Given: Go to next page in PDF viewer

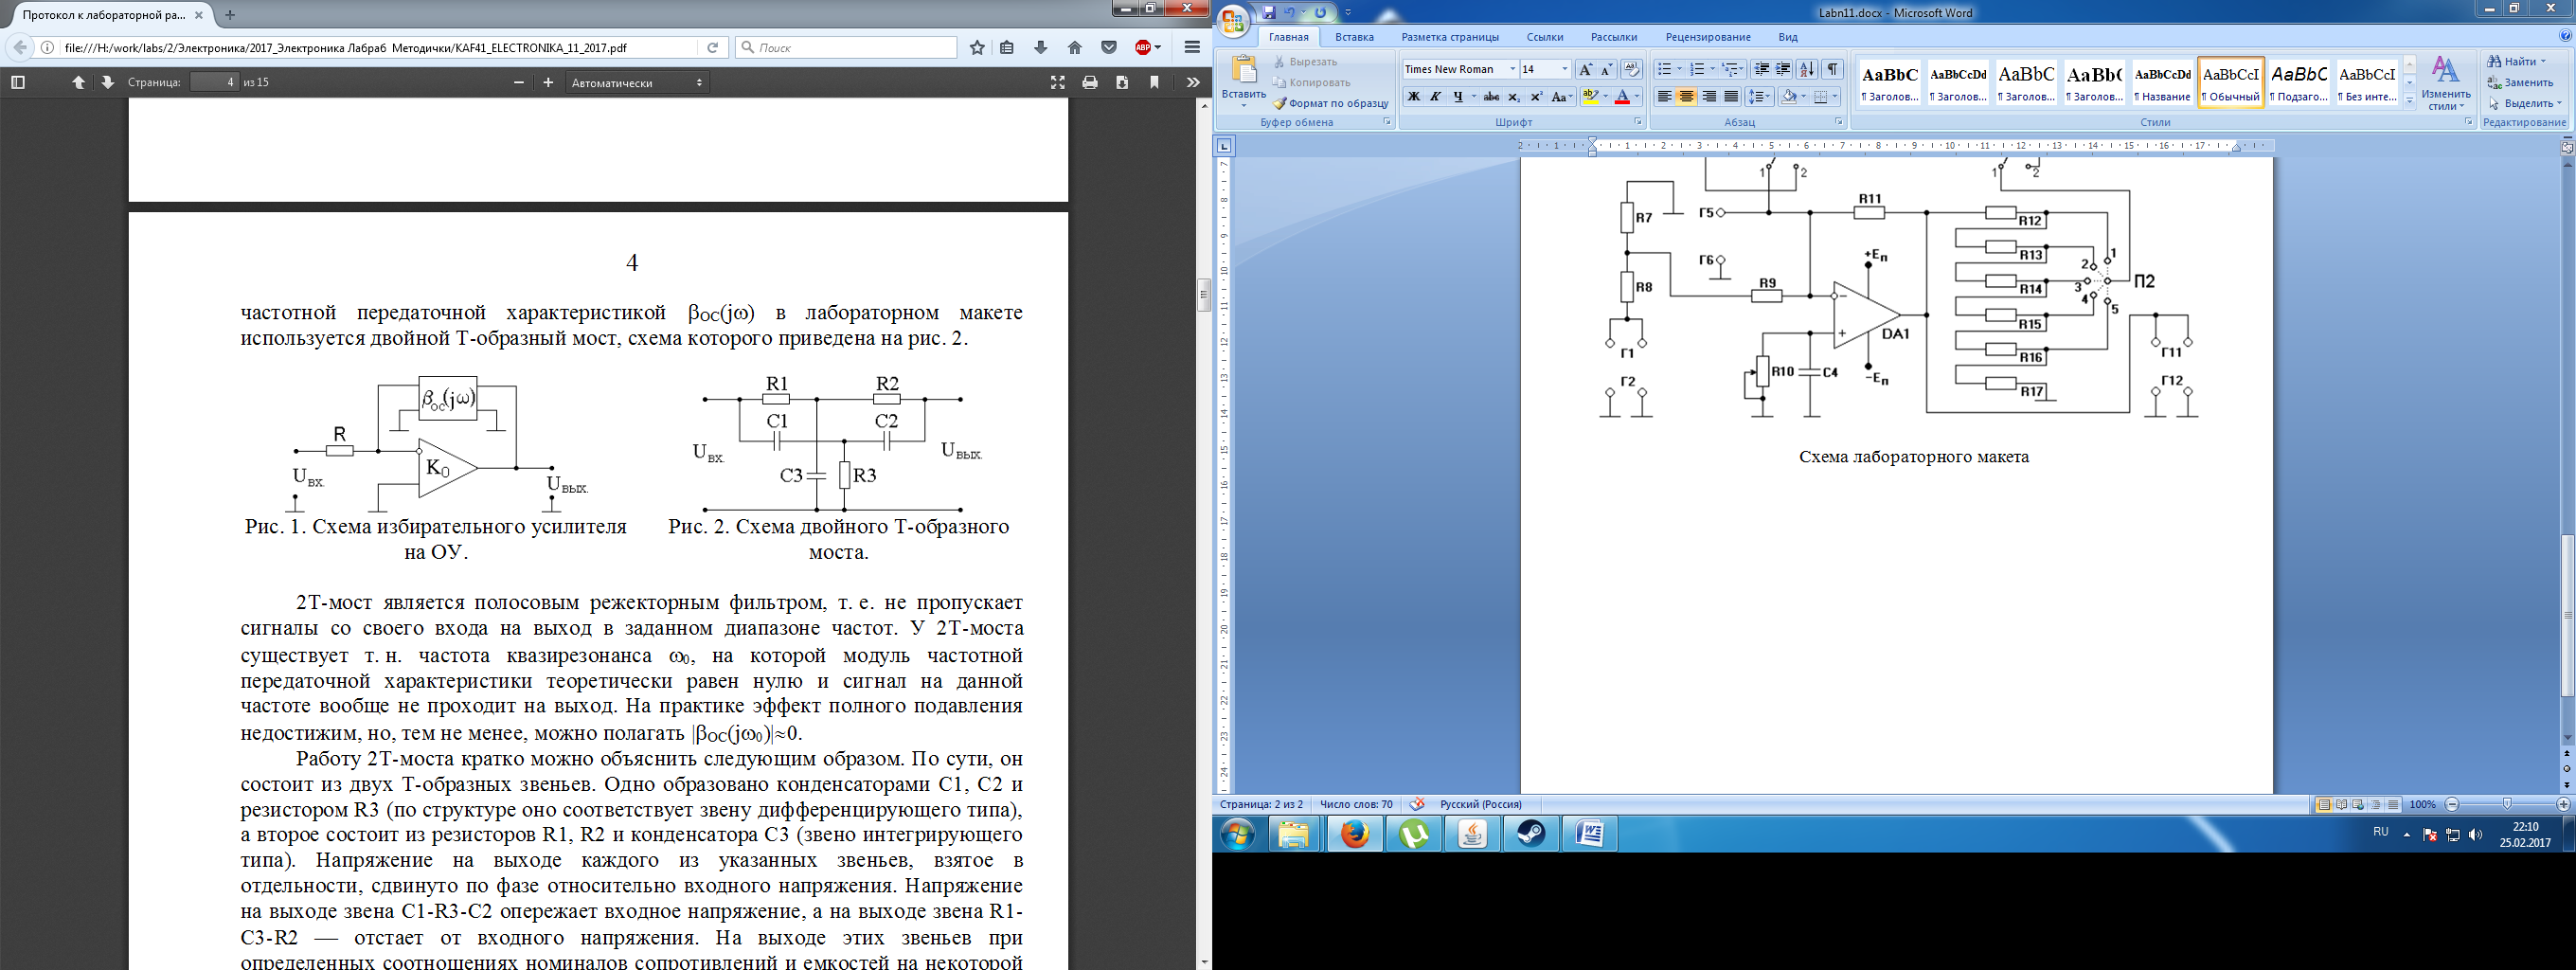Looking at the screenshot, I should (107, 82).
